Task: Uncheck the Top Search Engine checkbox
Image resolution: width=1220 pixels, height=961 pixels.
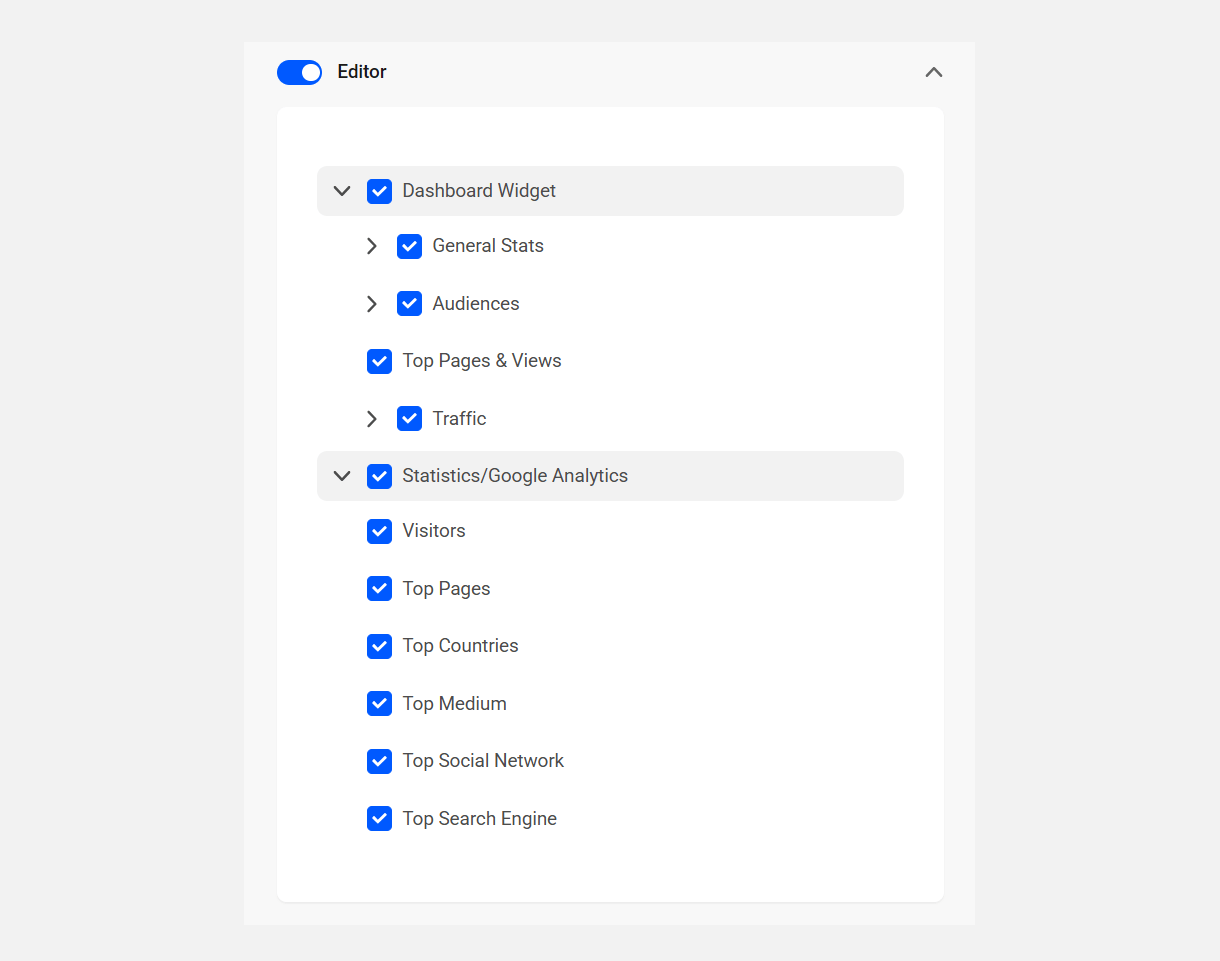Action: coord(379,818)
